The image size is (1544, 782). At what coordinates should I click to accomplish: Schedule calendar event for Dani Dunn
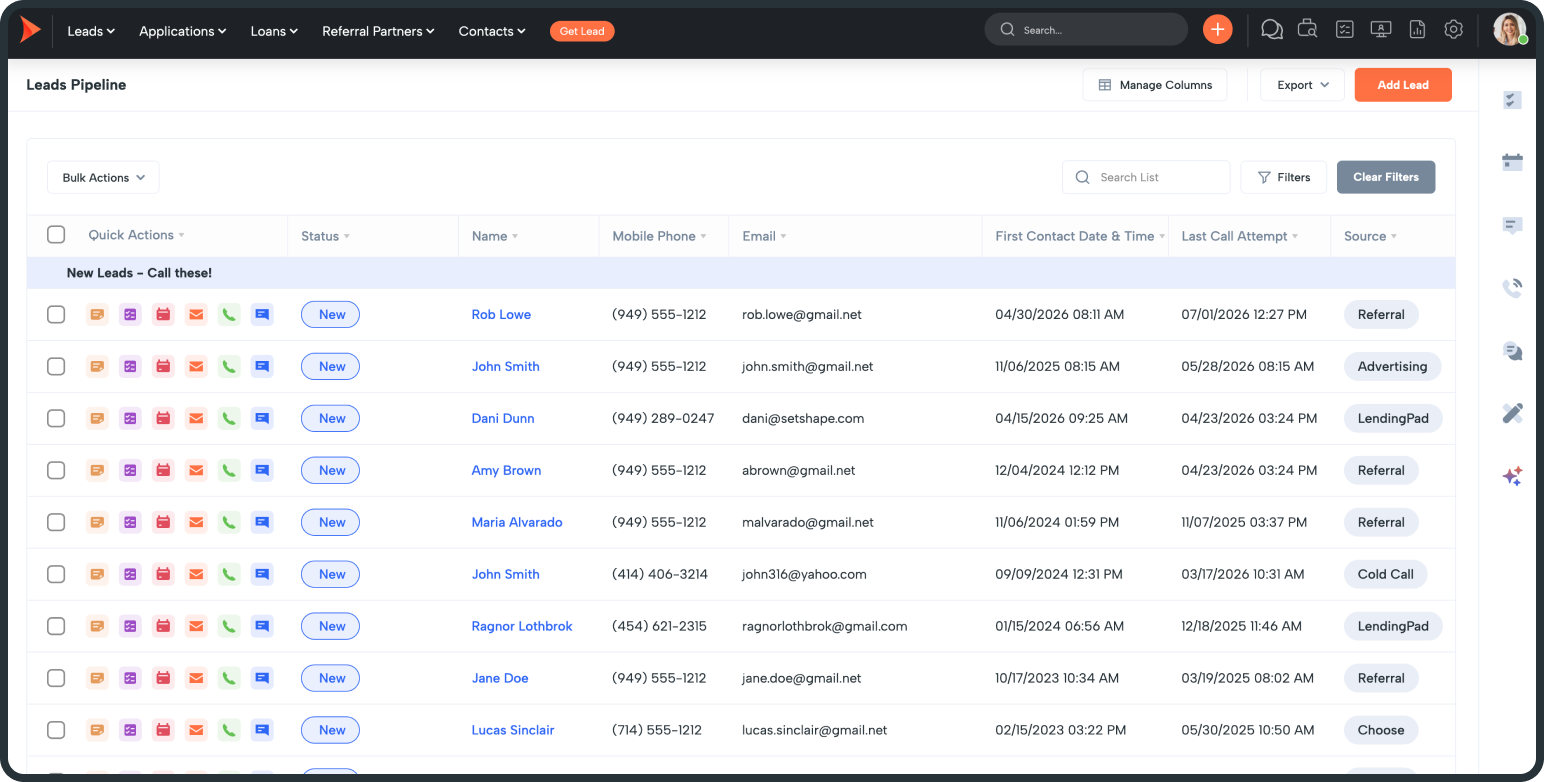coord(163,418)
